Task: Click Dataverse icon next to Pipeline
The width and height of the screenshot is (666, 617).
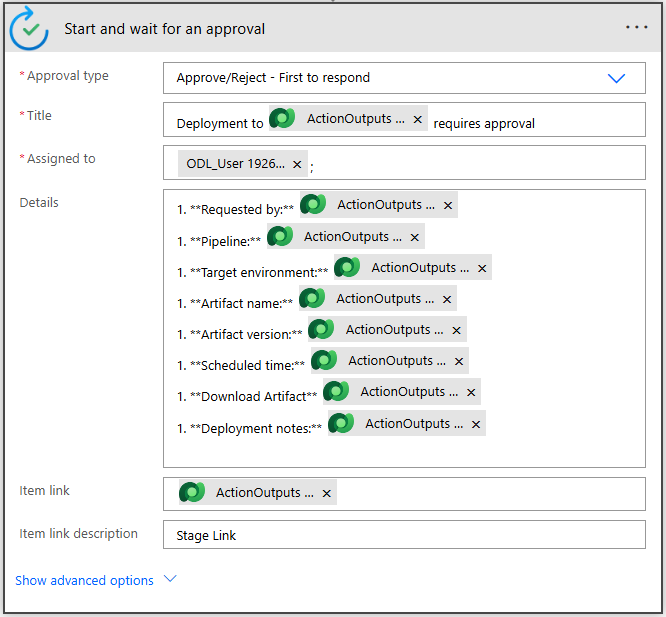Action: (281, 237)
